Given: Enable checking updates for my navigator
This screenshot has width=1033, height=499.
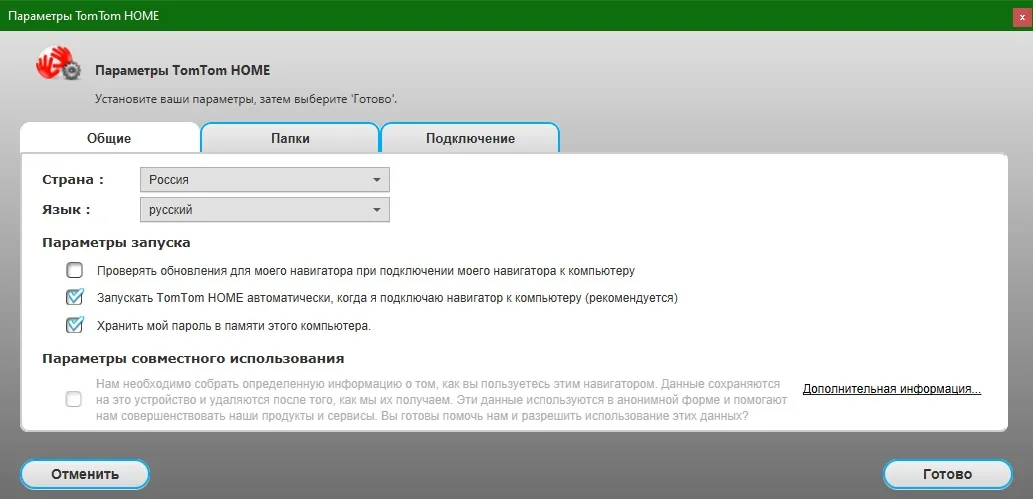Looking at the screenshot, I should (x=74, y=270).
